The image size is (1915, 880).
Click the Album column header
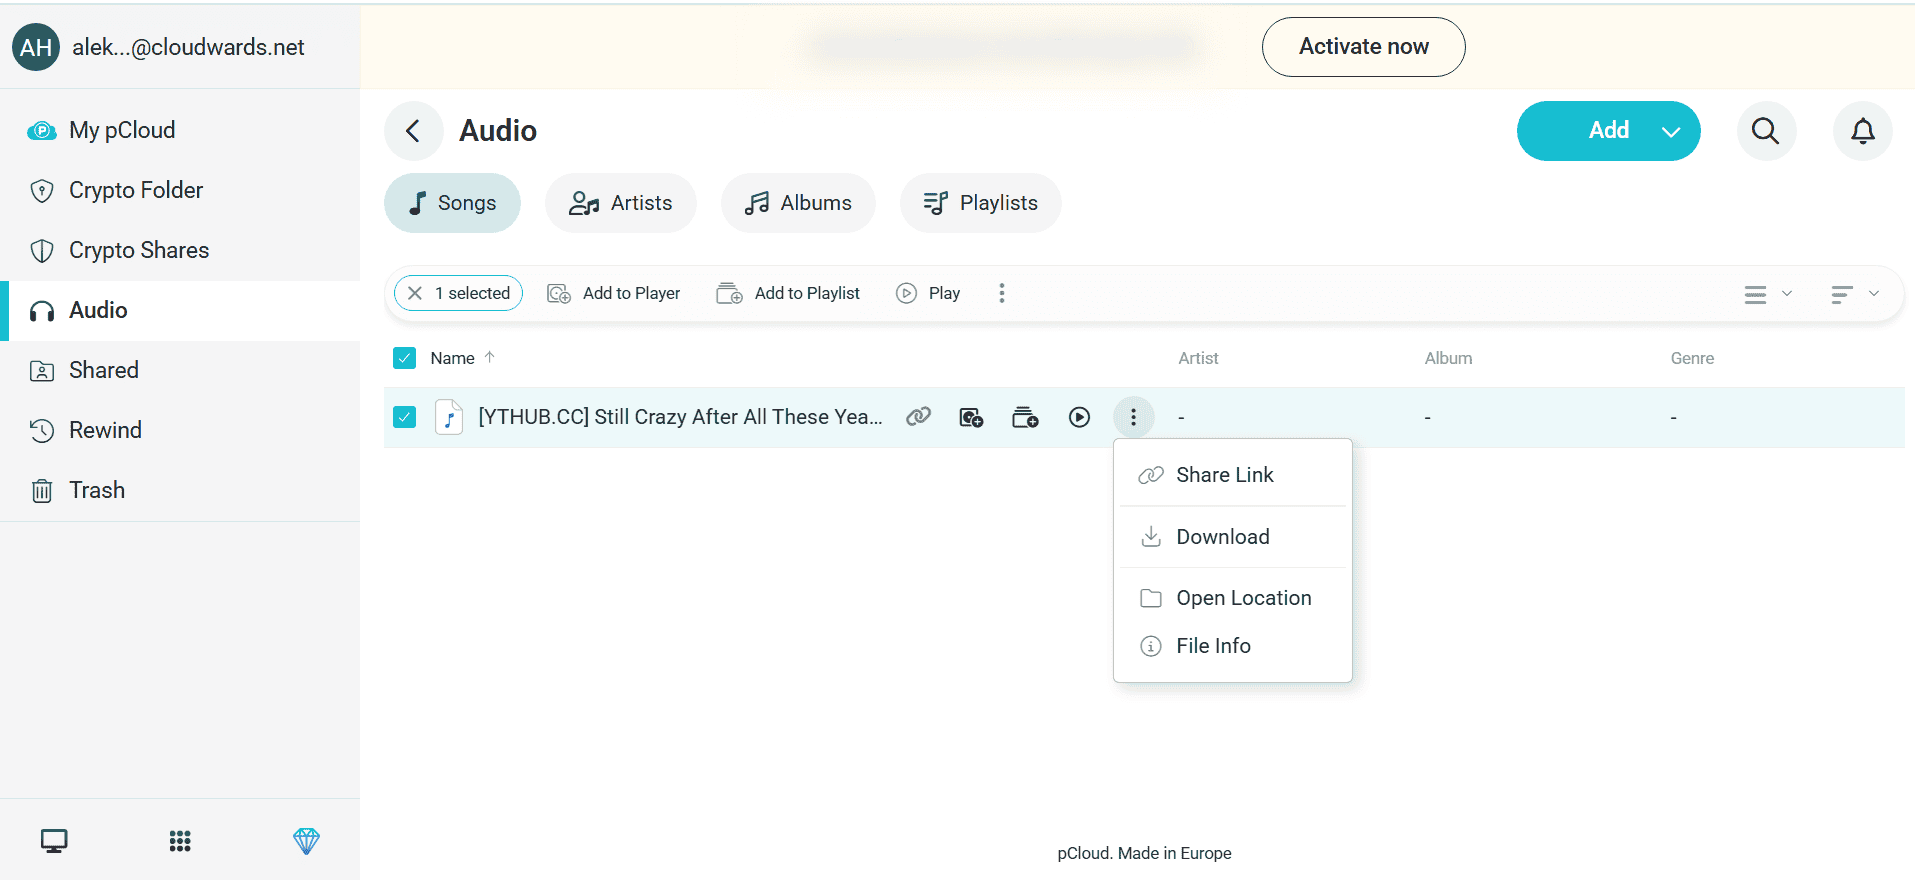[x=1448, y=358]
